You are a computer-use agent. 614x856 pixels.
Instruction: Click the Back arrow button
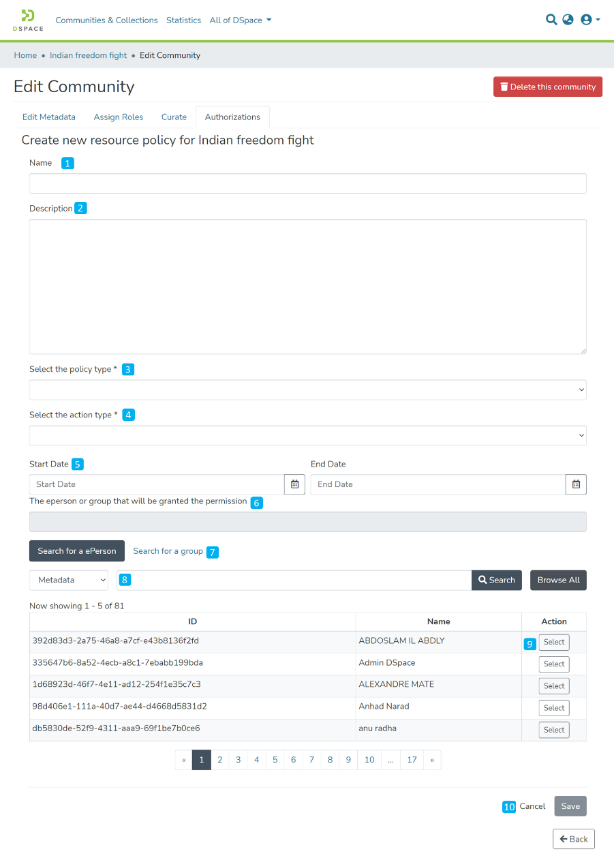coord(573,838)
